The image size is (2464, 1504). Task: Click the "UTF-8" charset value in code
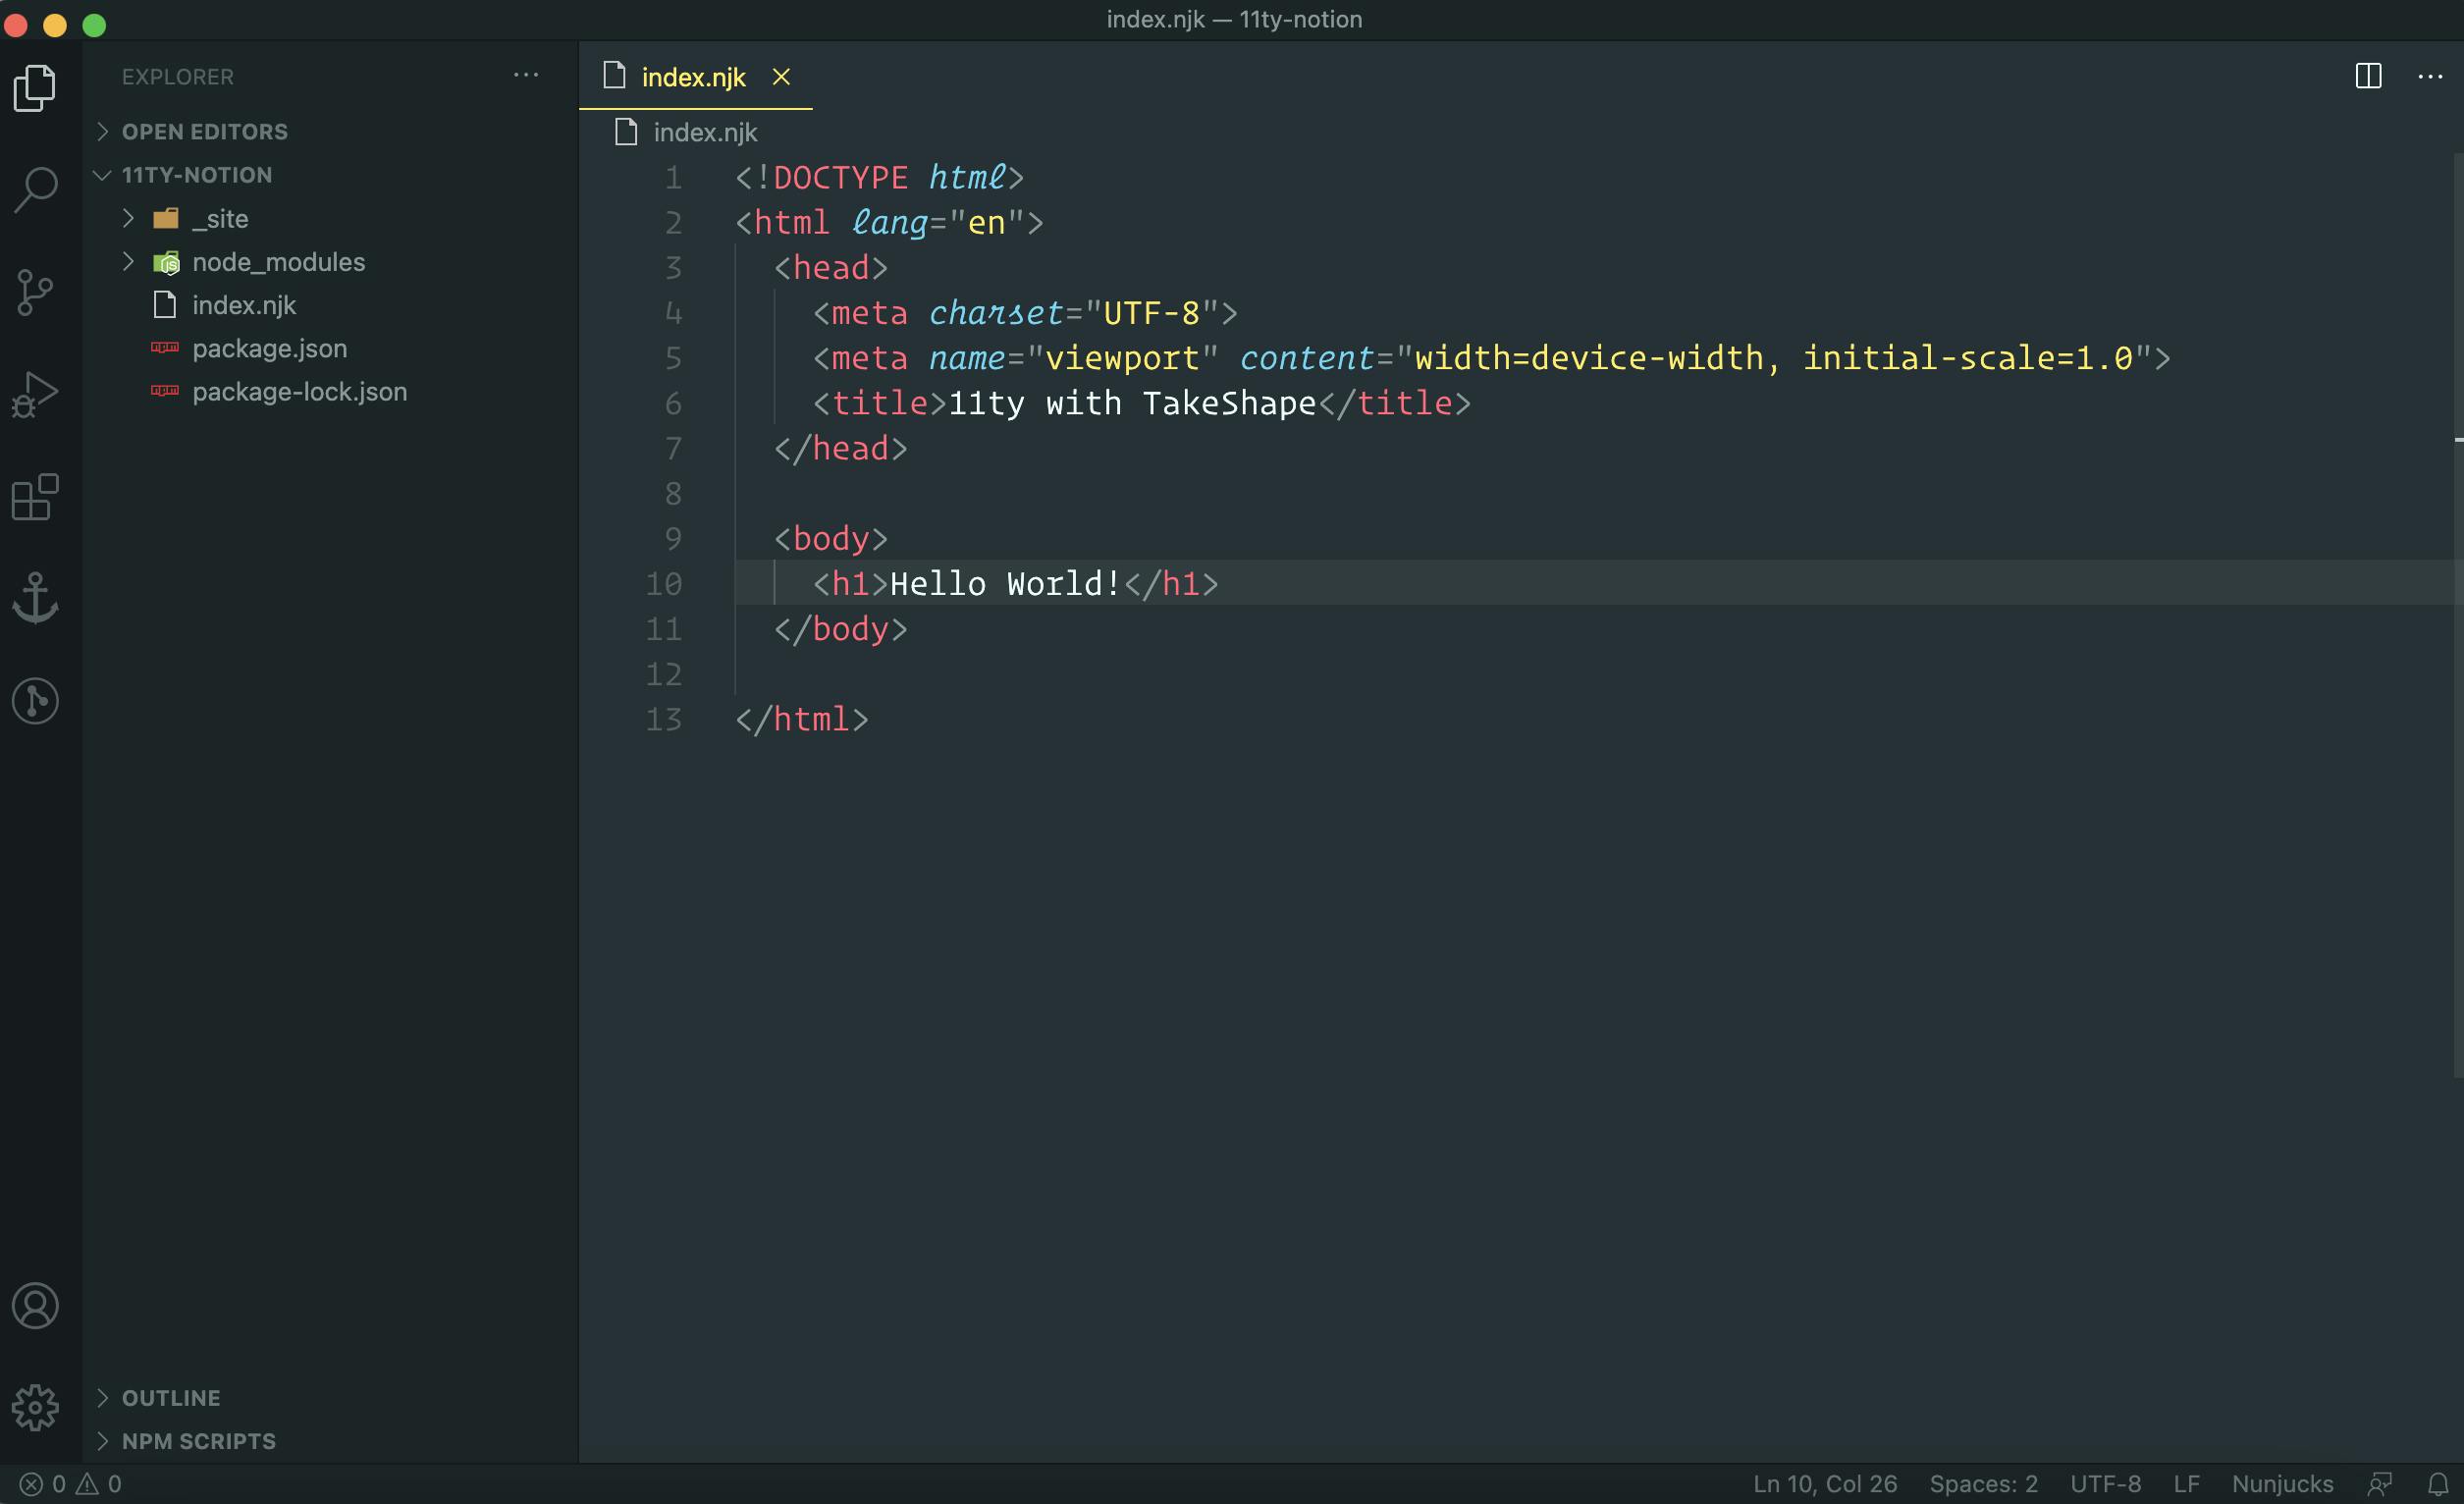(x=1152, y=313)
